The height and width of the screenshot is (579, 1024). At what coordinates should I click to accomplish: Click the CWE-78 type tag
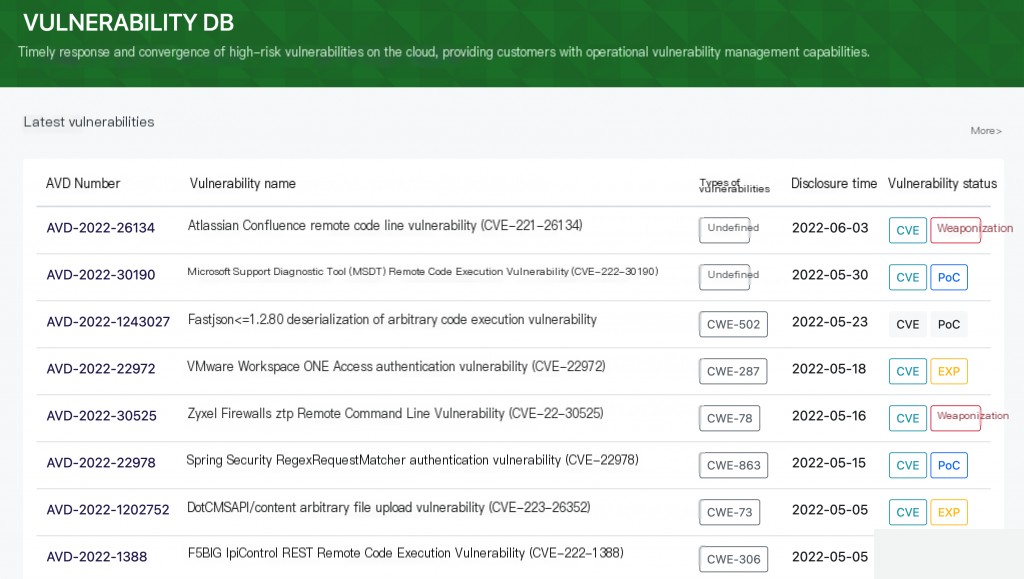729,418
